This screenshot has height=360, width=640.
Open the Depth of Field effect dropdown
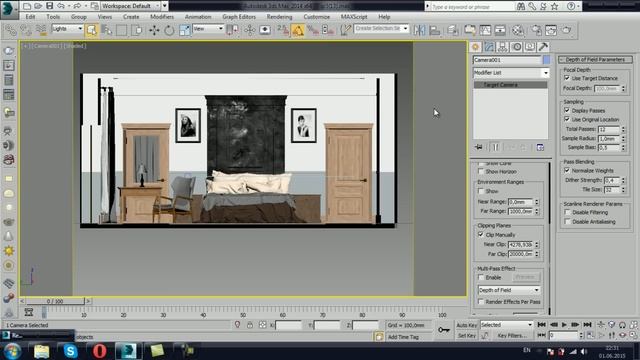click(x=509, y=290)
